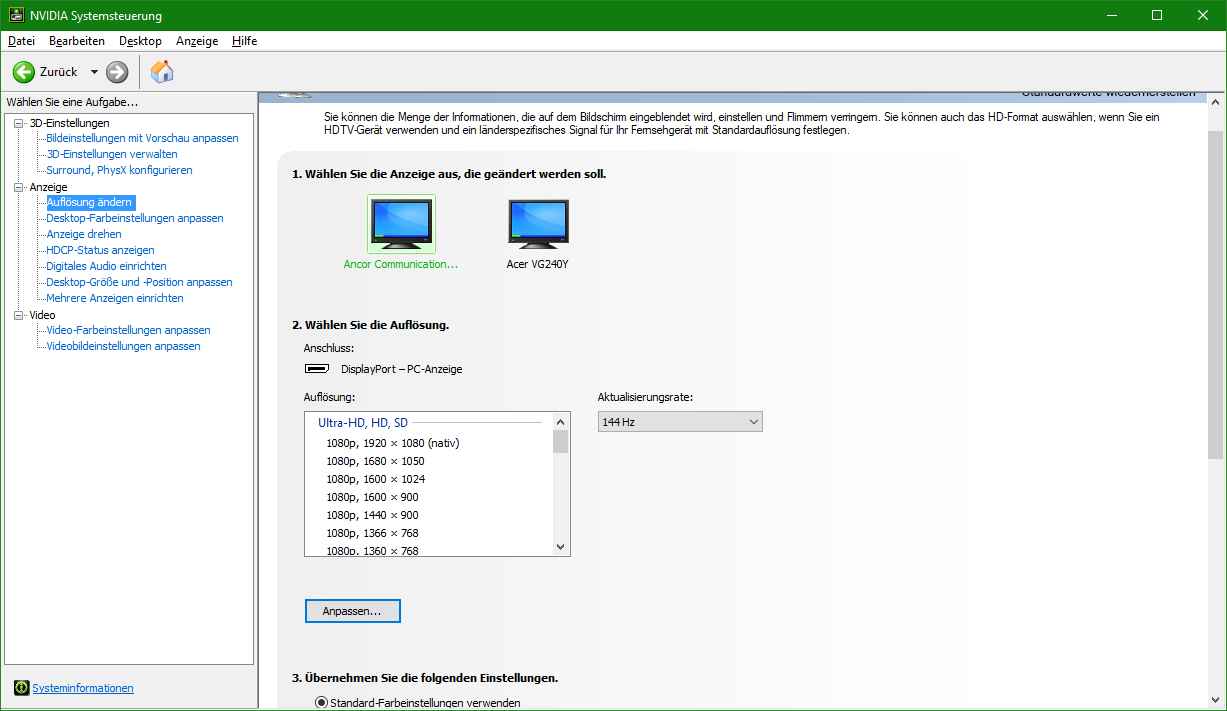Open Digitales Audio einrichten
This screenshot has height=711, width=1227.
[106, 266]
